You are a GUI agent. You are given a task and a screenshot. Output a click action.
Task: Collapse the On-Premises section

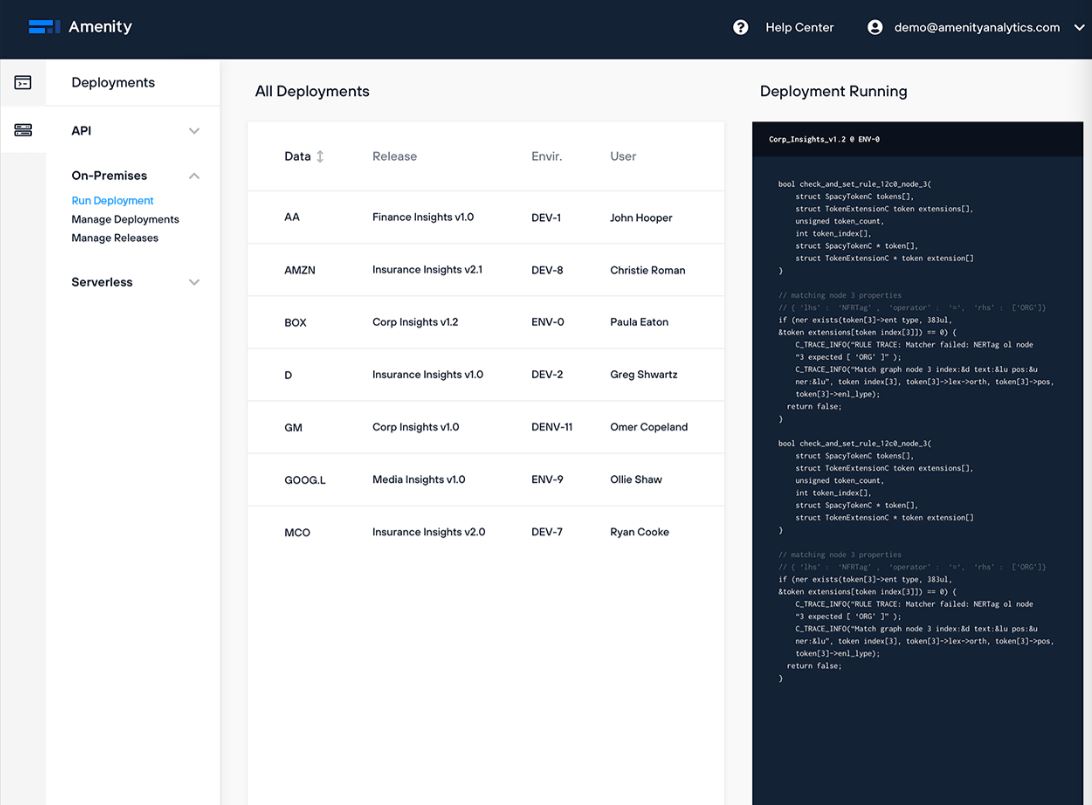[194, 175]
